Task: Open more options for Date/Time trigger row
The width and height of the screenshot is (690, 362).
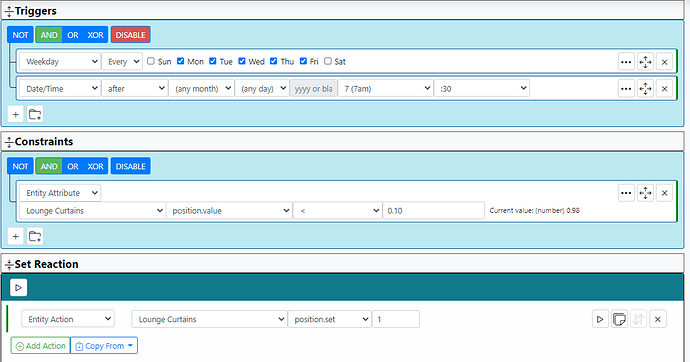Action: 626,89
